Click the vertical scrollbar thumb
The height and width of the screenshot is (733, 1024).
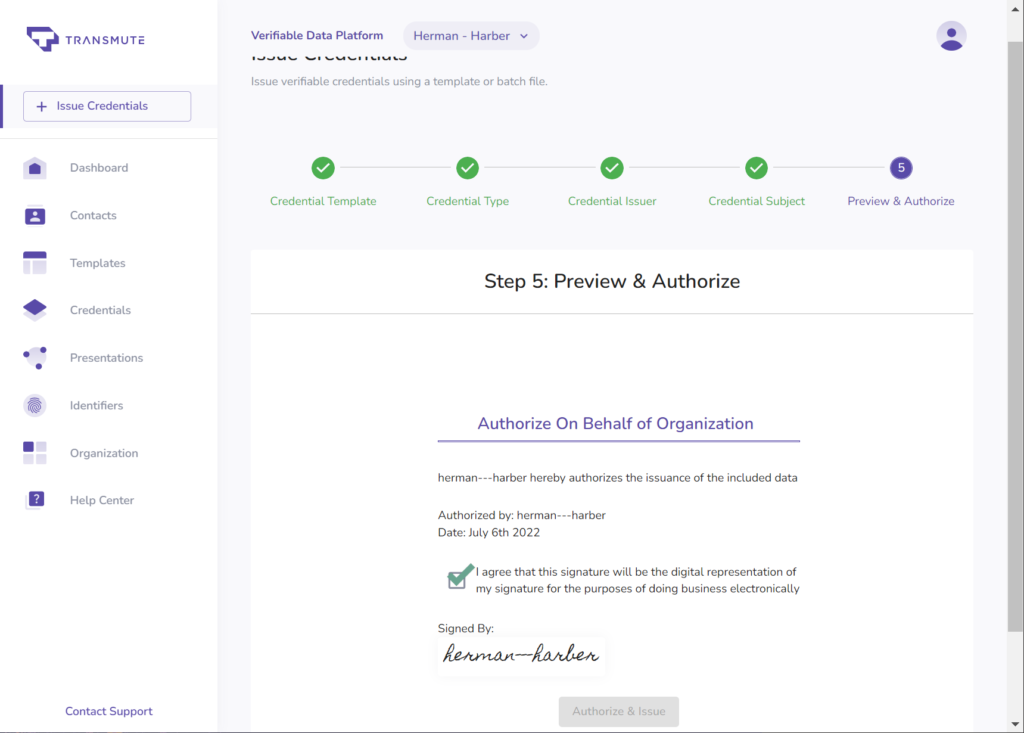[x=1016, y=336]
